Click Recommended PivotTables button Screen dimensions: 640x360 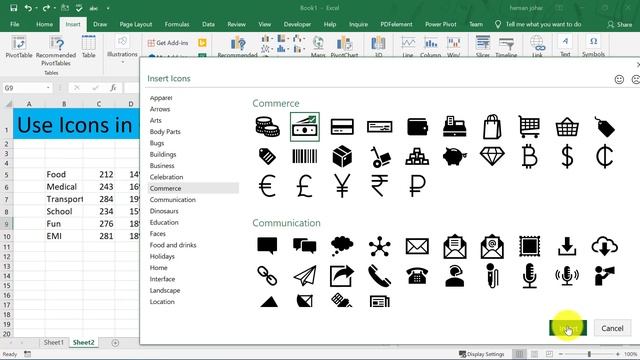coord(56,51)
